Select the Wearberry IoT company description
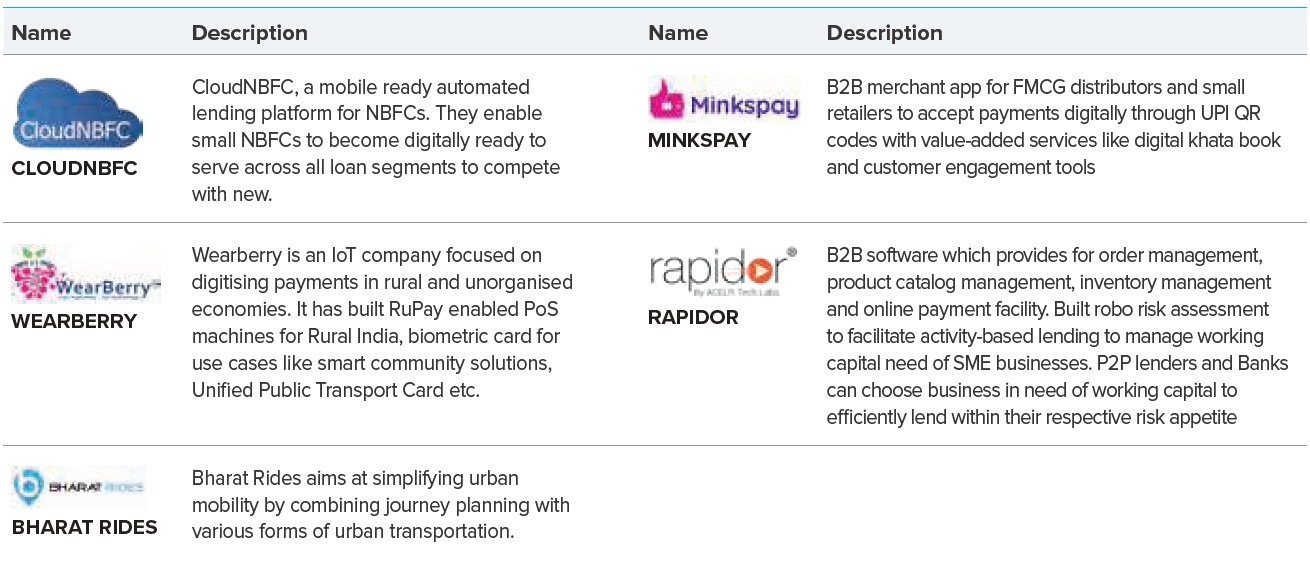Viewport: 1310px width, 575px height. (x=382, y=322)
